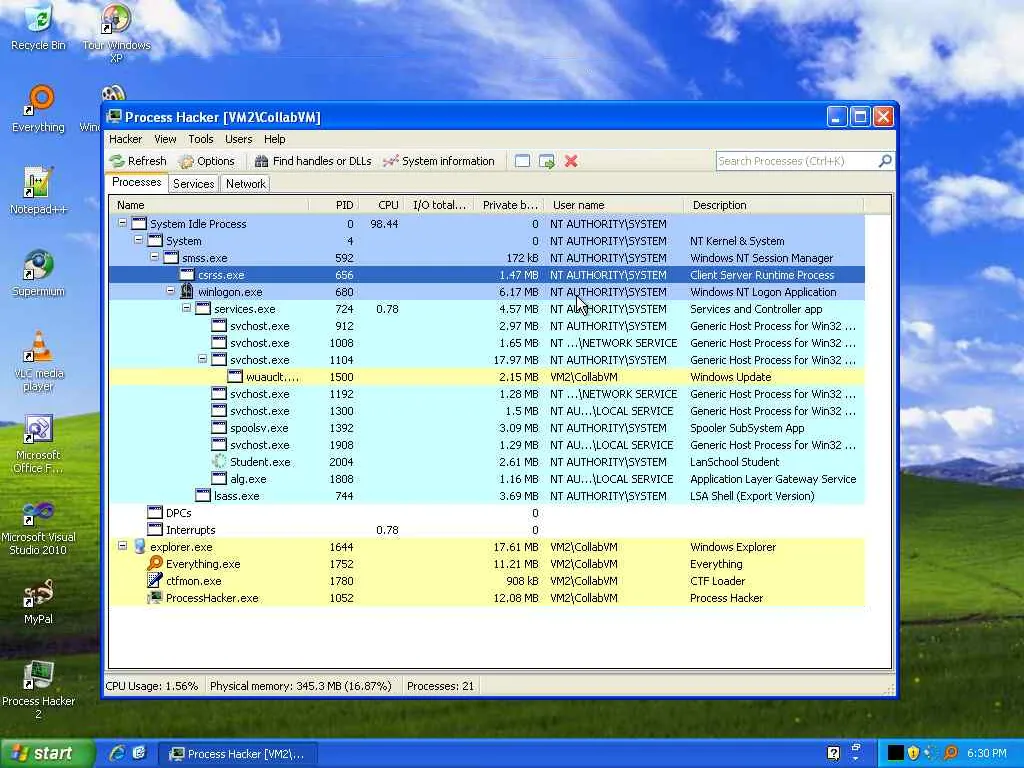The width and height of the screenshot is (1024, 768).
Task: Click the find window and thread icon
Action: point(547,161)
